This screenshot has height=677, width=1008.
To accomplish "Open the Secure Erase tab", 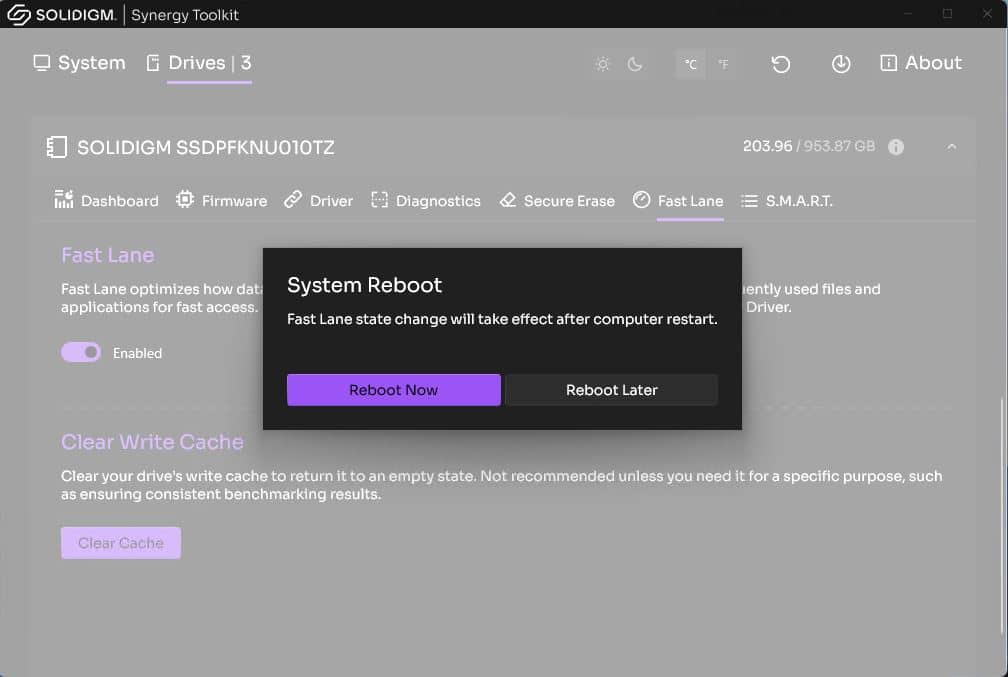I will tap(557, 201).
